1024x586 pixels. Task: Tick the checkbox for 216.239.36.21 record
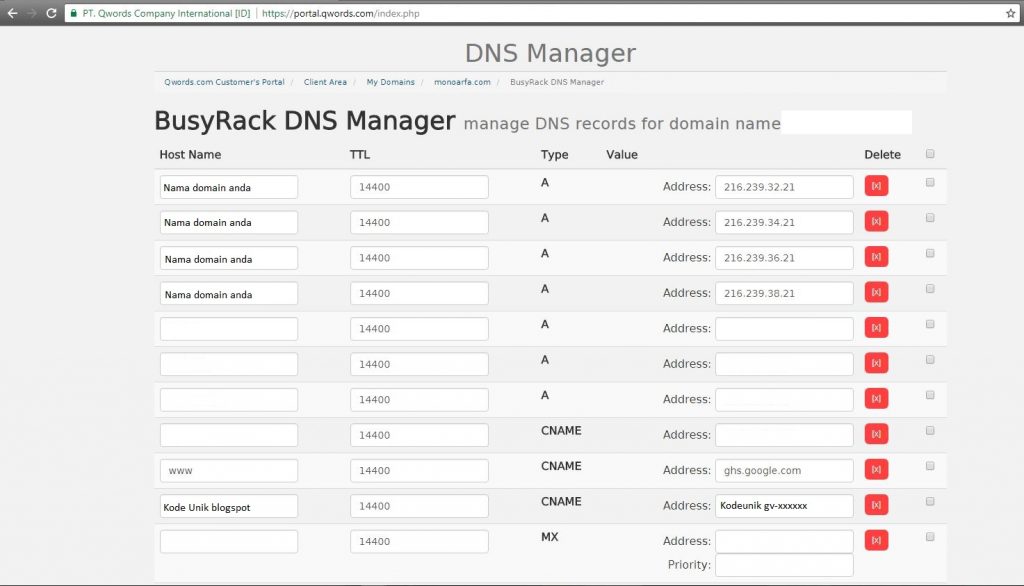930,254
